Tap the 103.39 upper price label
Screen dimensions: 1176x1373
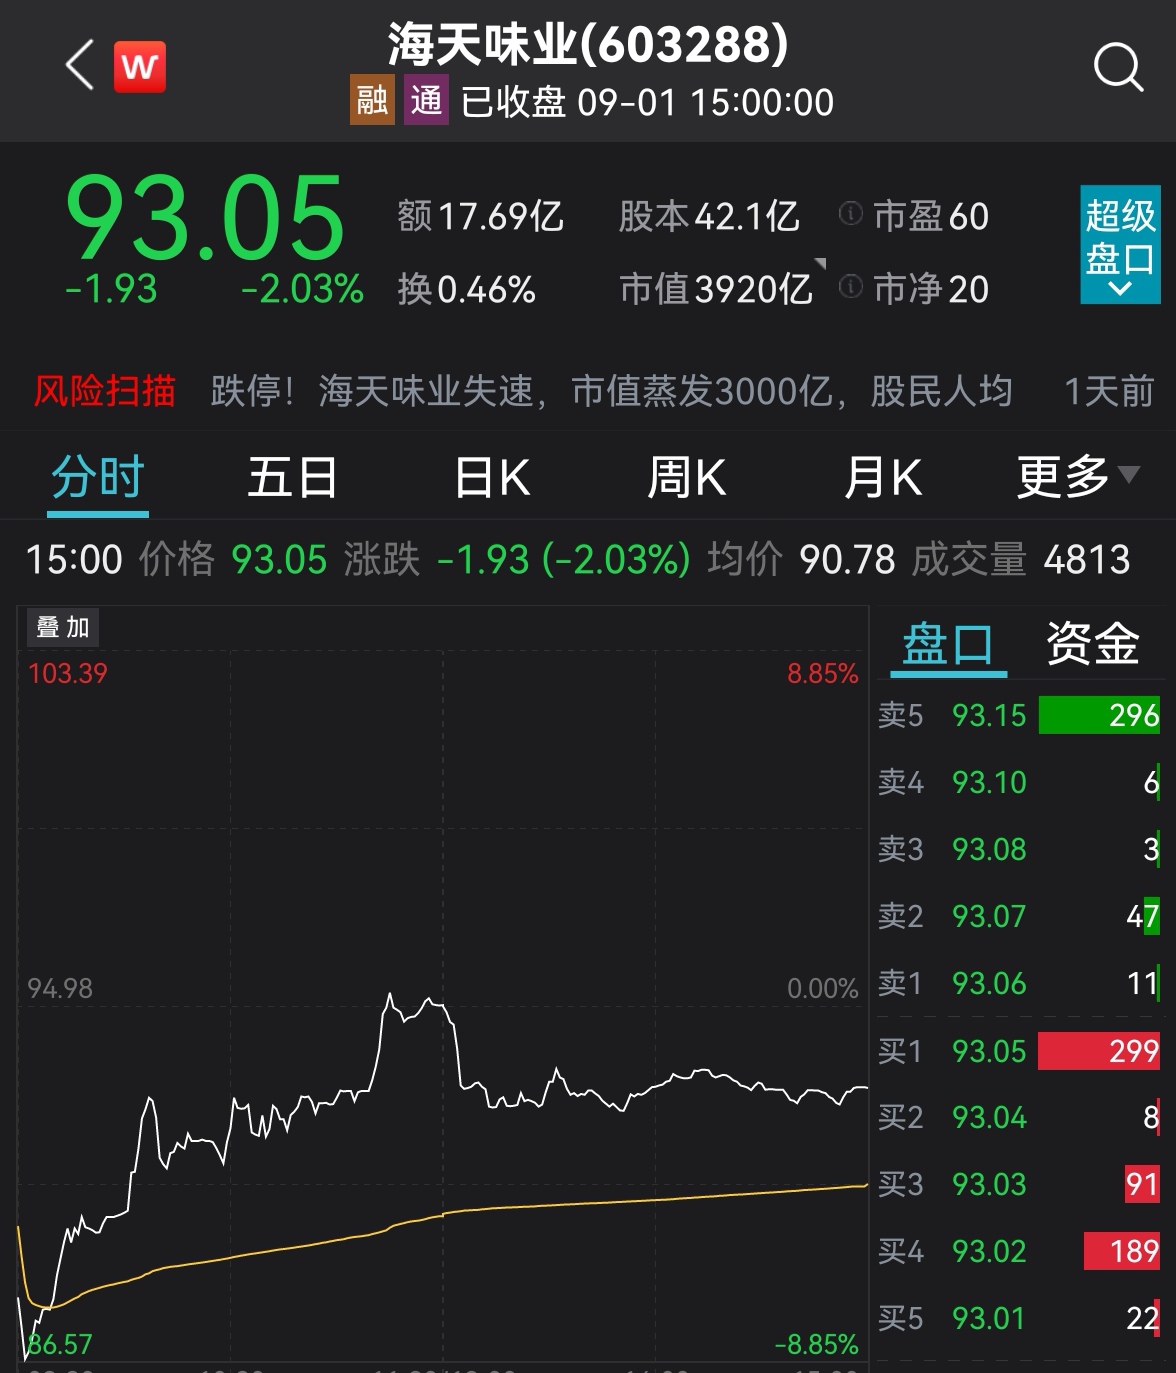pos(67,673)
